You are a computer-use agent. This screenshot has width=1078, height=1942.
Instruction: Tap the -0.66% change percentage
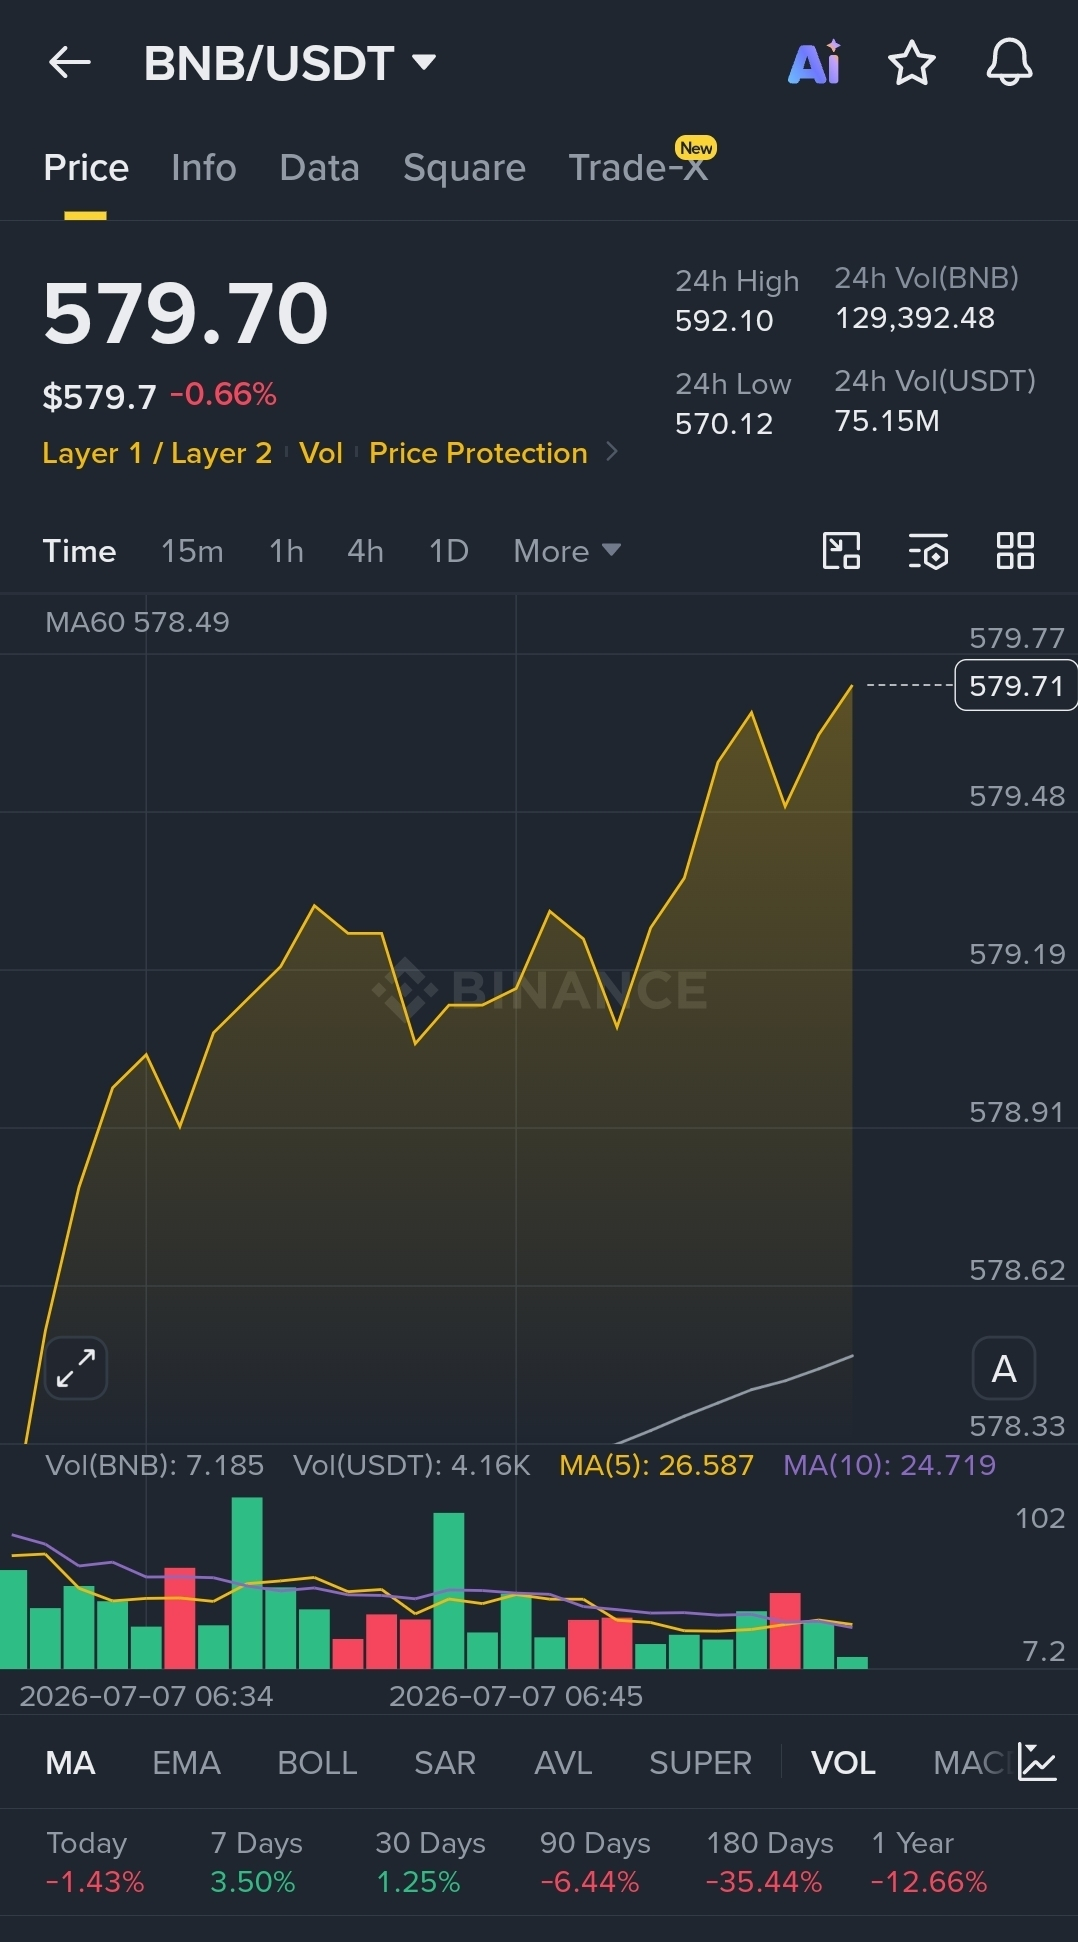pyautogui.click(x=223, y=394)
